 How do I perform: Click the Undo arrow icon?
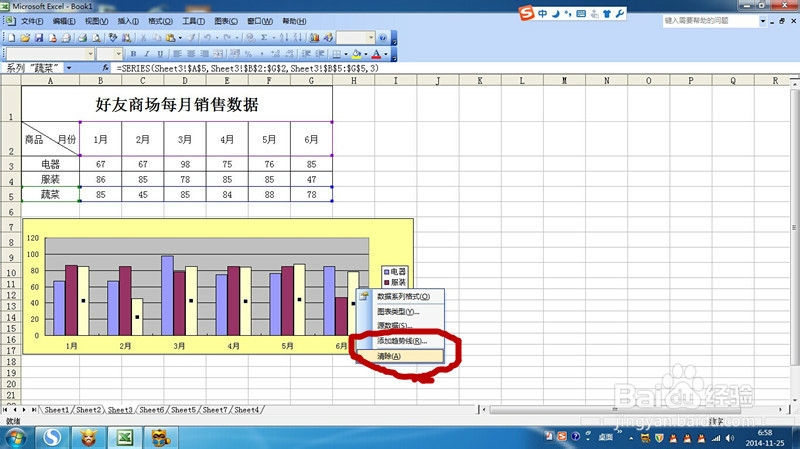pos(207,38)
